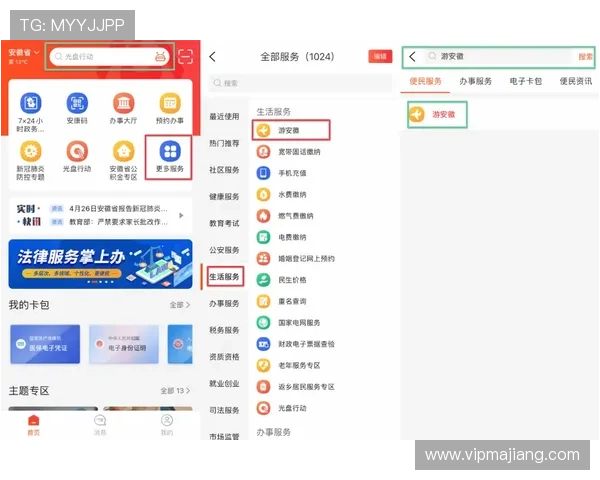Open the 法律服务掌上办 banner

(100, 264)
